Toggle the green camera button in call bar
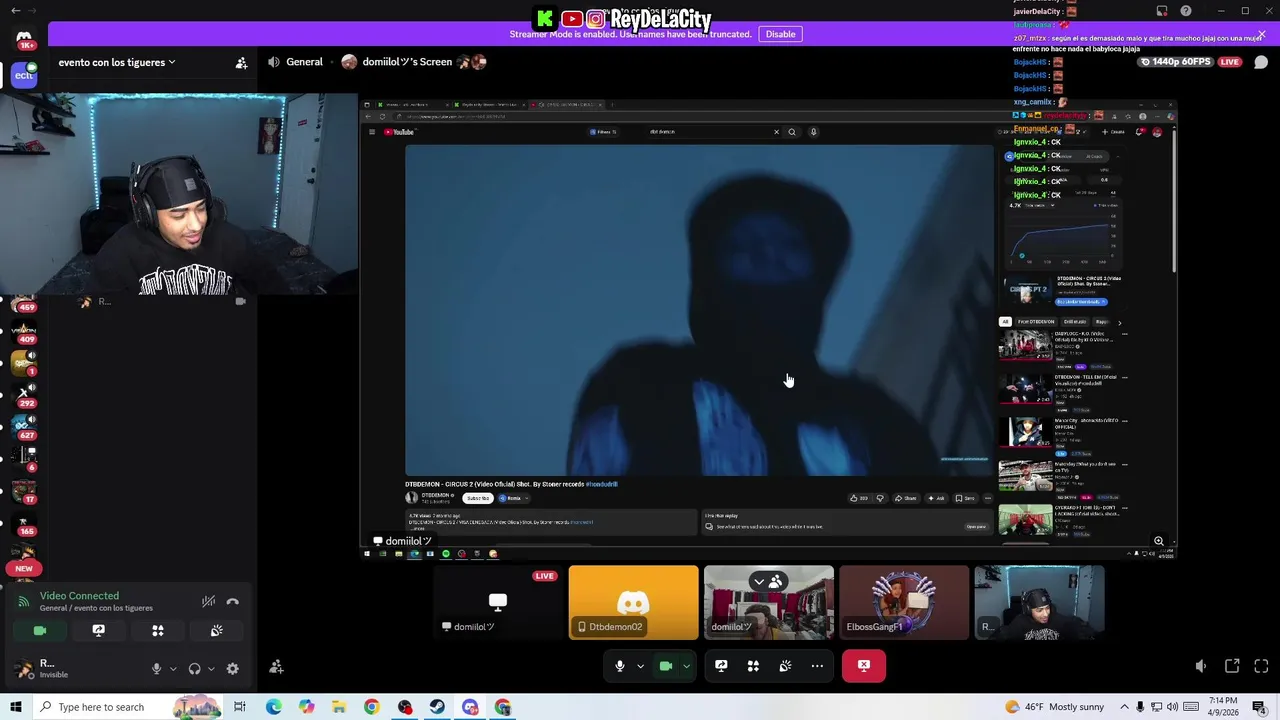 point(666,666)
